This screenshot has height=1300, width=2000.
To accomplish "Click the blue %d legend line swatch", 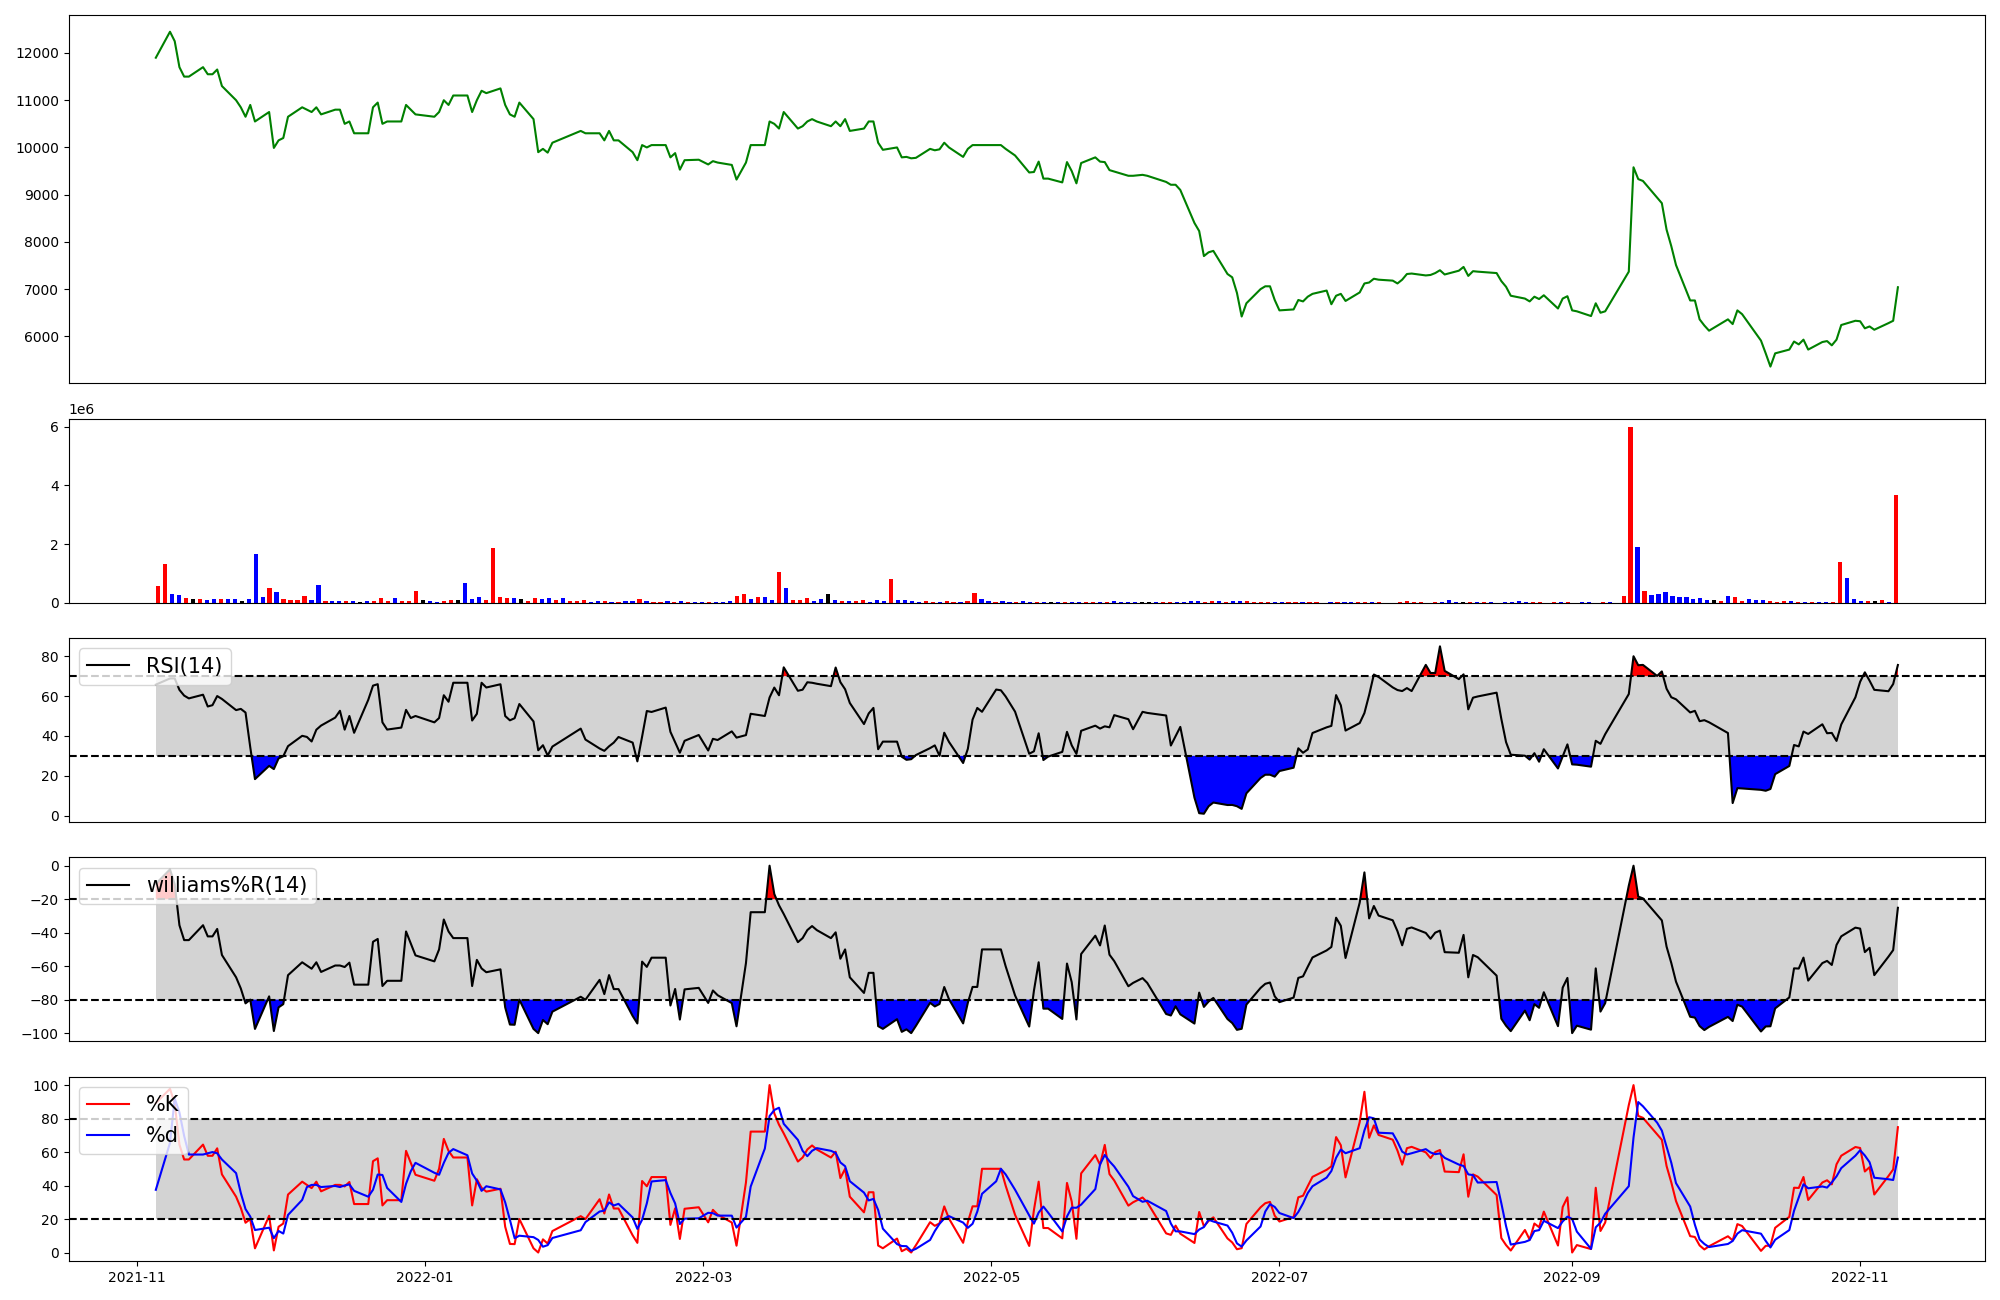I will point(108,1135).
